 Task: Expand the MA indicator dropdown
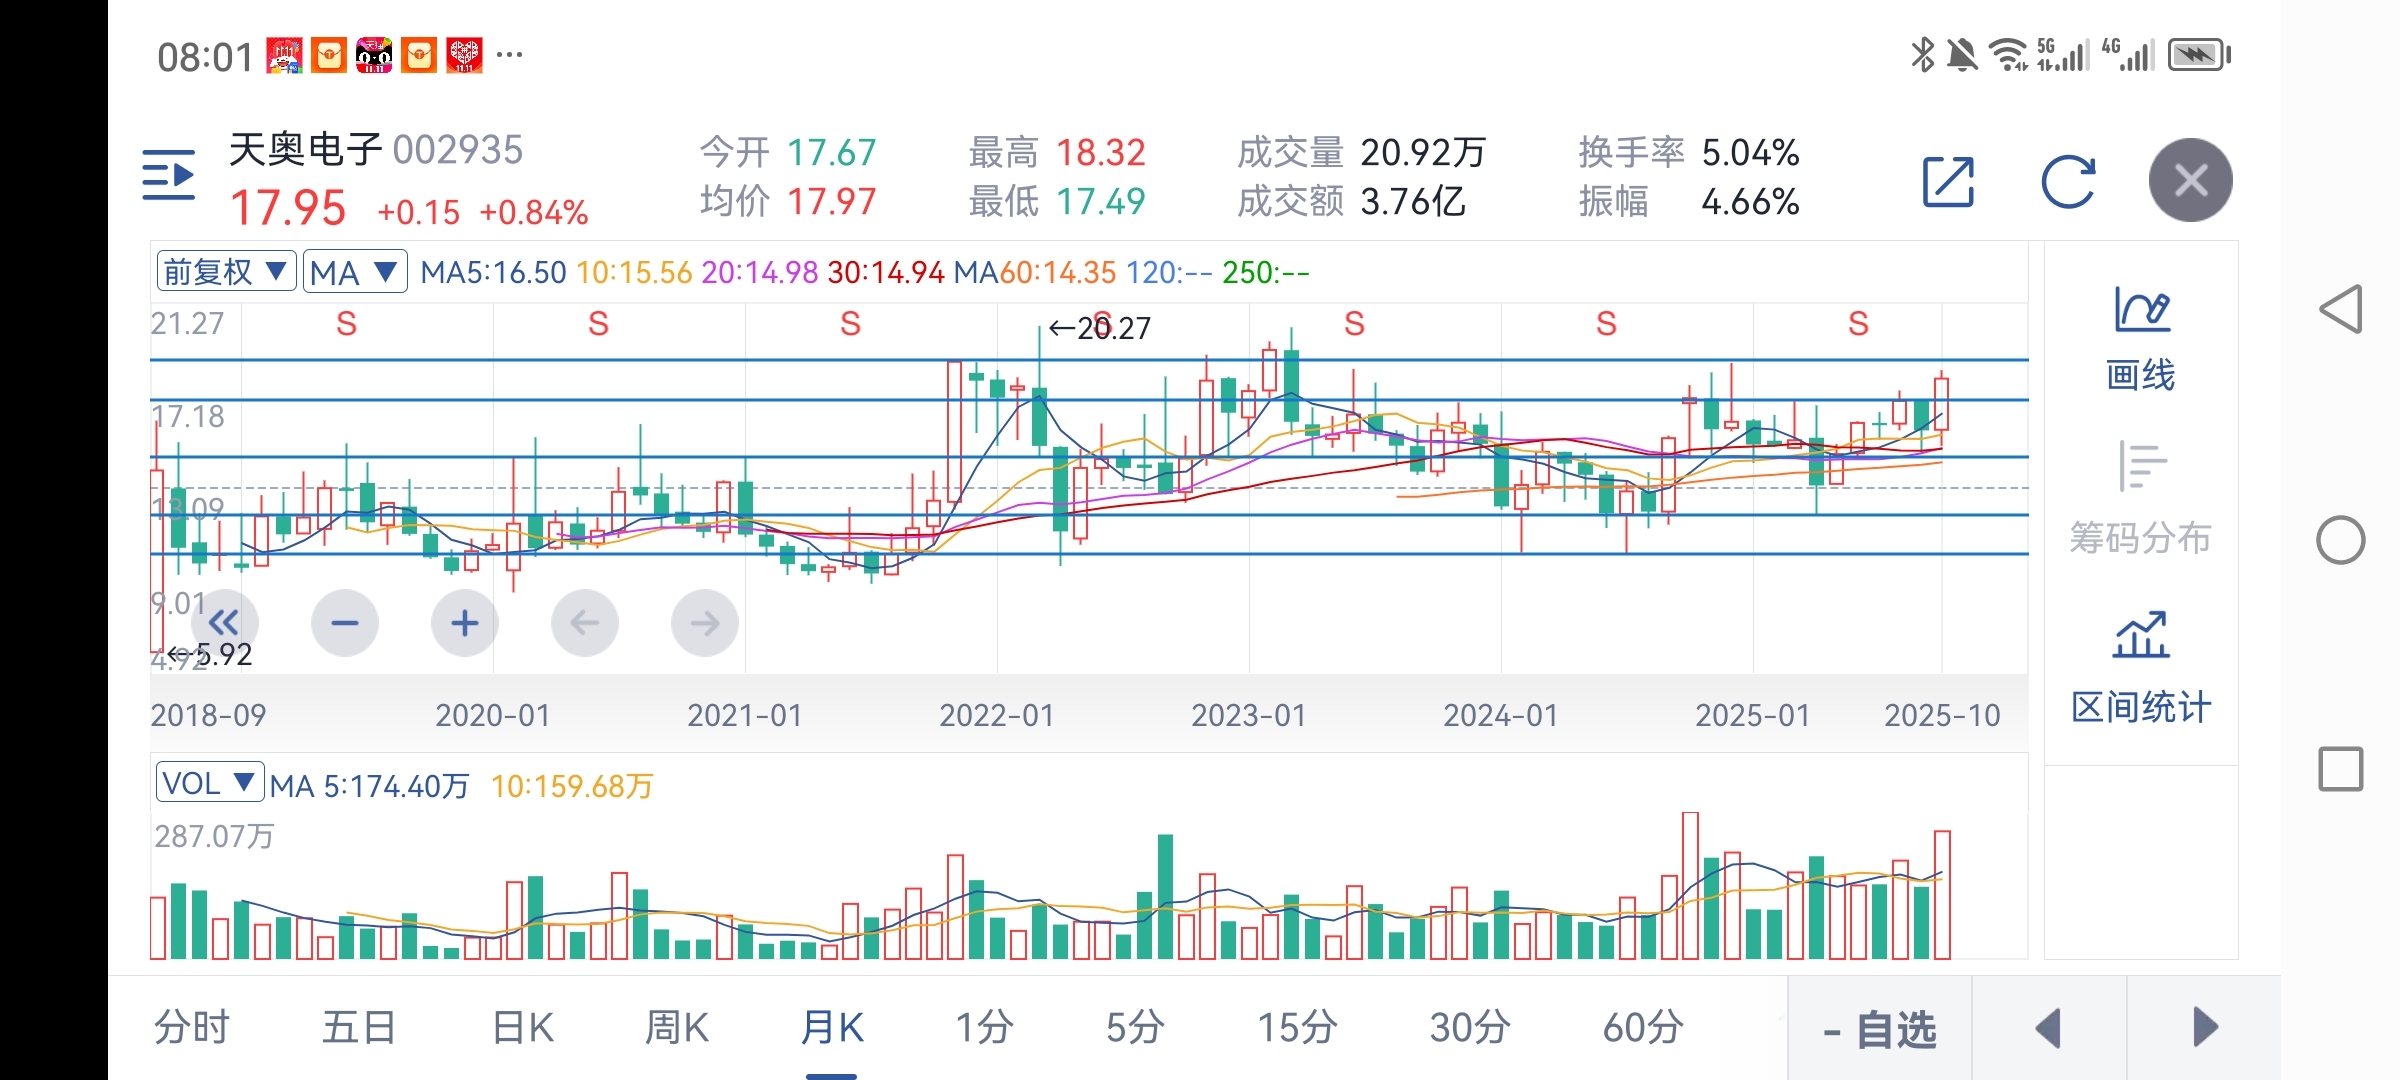pos(354,271)
